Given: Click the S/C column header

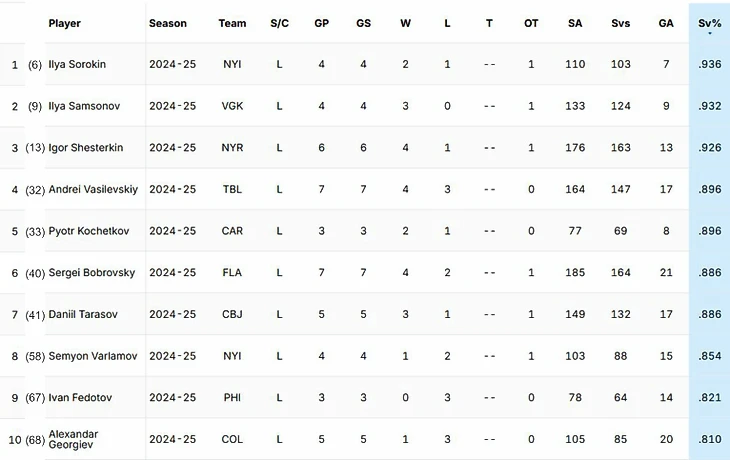Looking at the screenshot, I should (279, 23).
